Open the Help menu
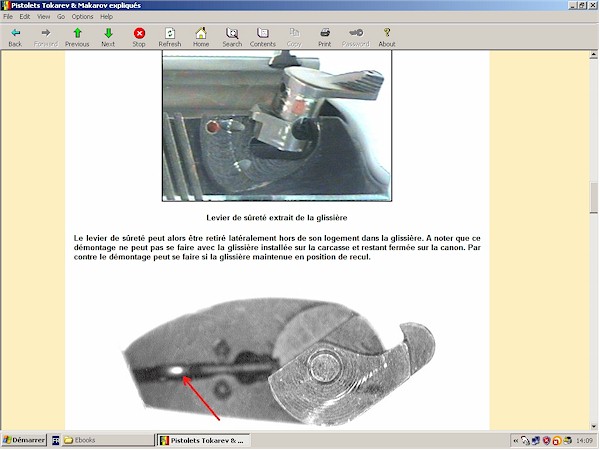The height and width of the screenshot is (450, 600). (x=106, y=16)
